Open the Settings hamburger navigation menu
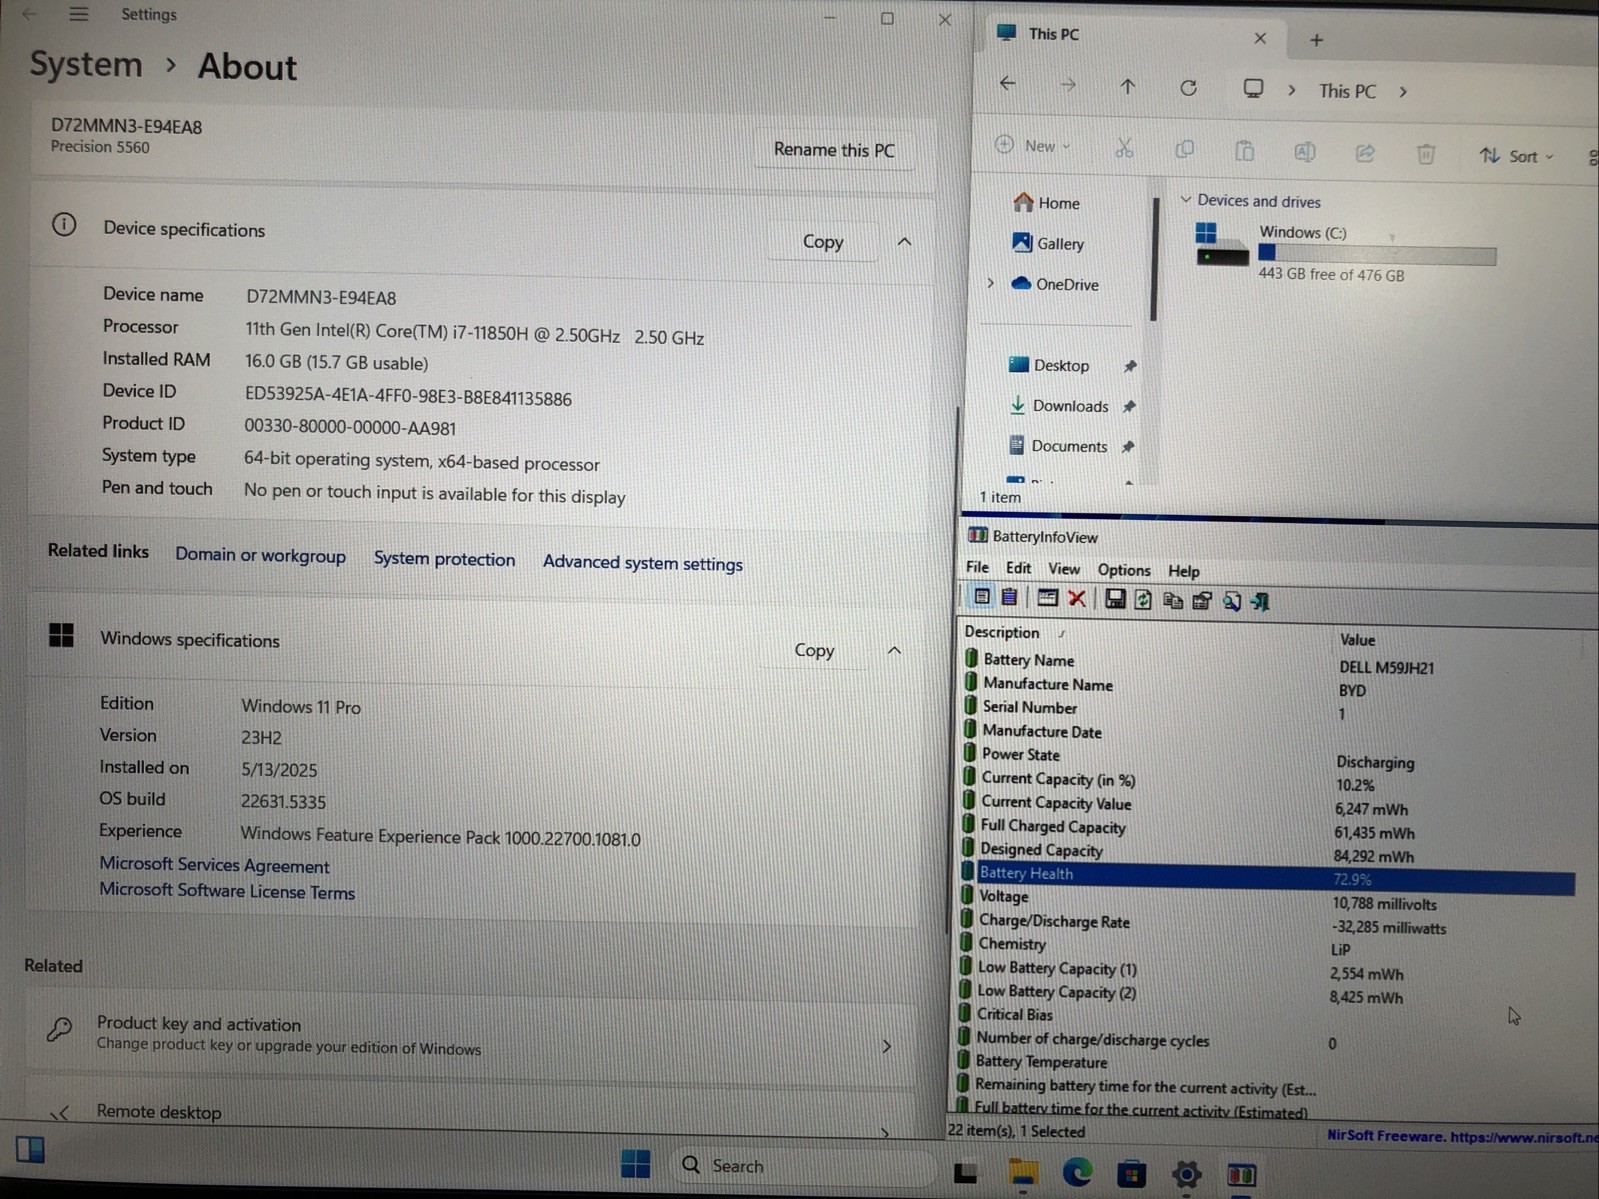Screen dimensions: 1599x1199 click(x=79, y=14)
